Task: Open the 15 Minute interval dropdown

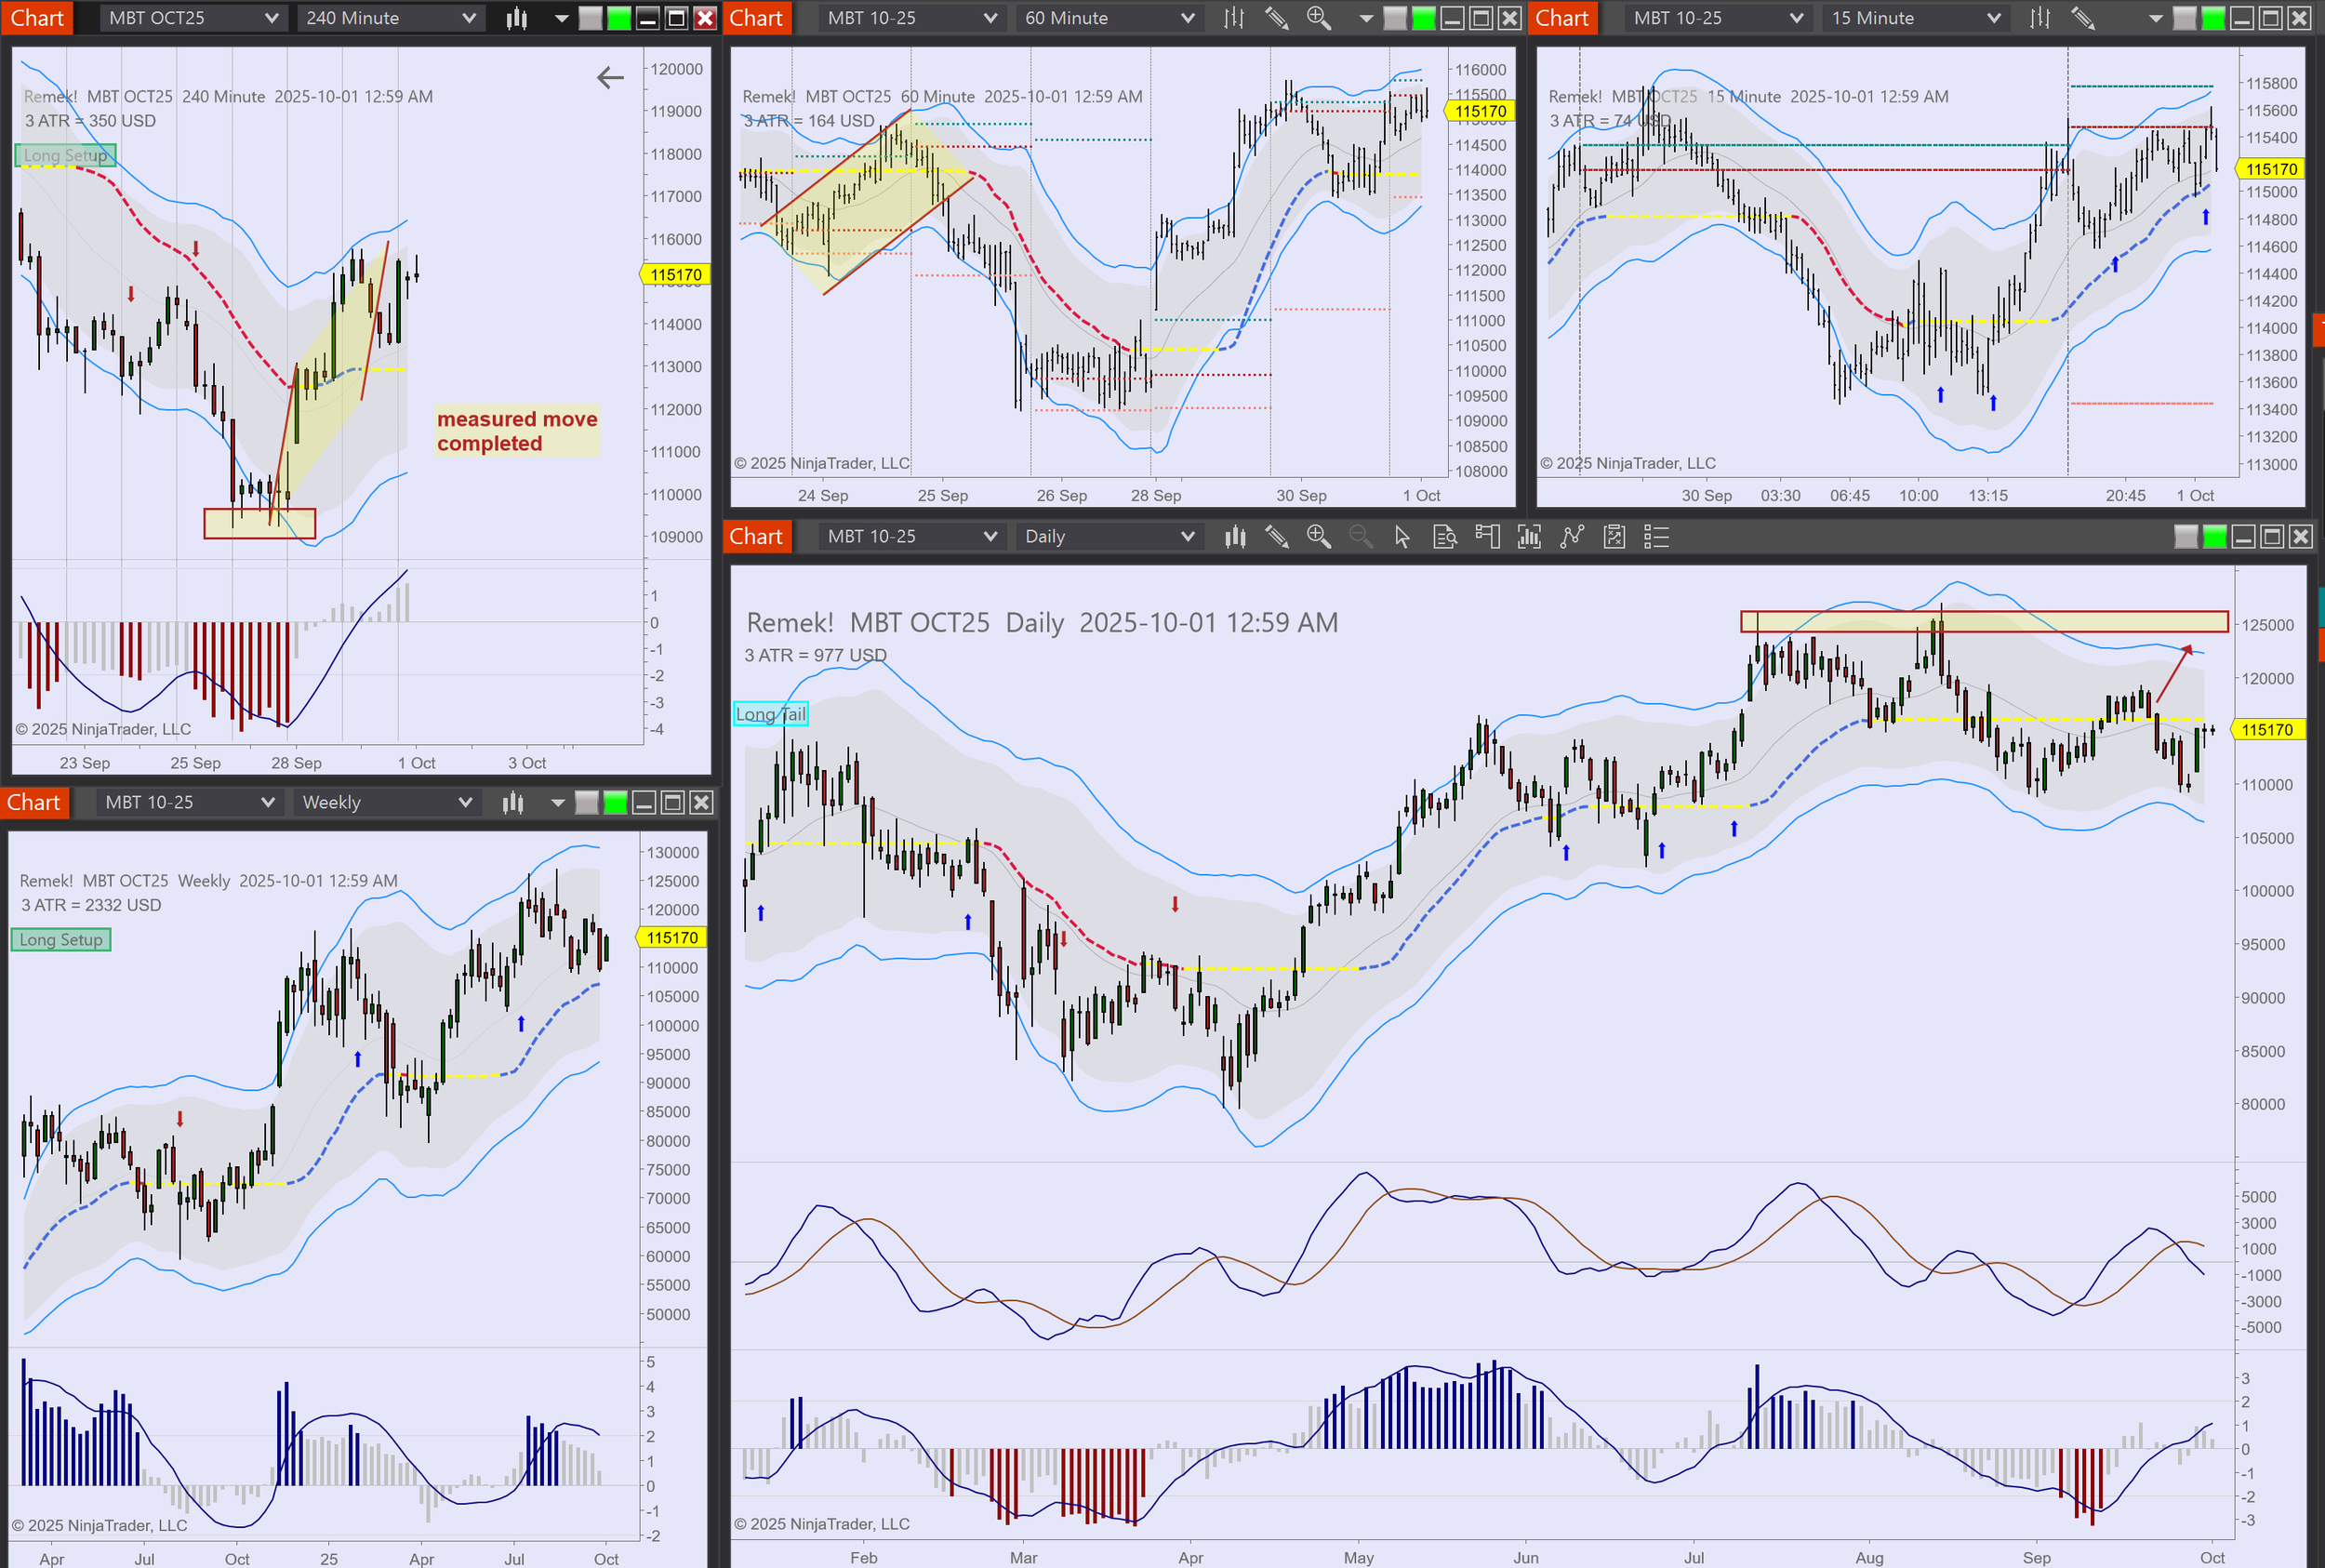Action: [1915, 18]
